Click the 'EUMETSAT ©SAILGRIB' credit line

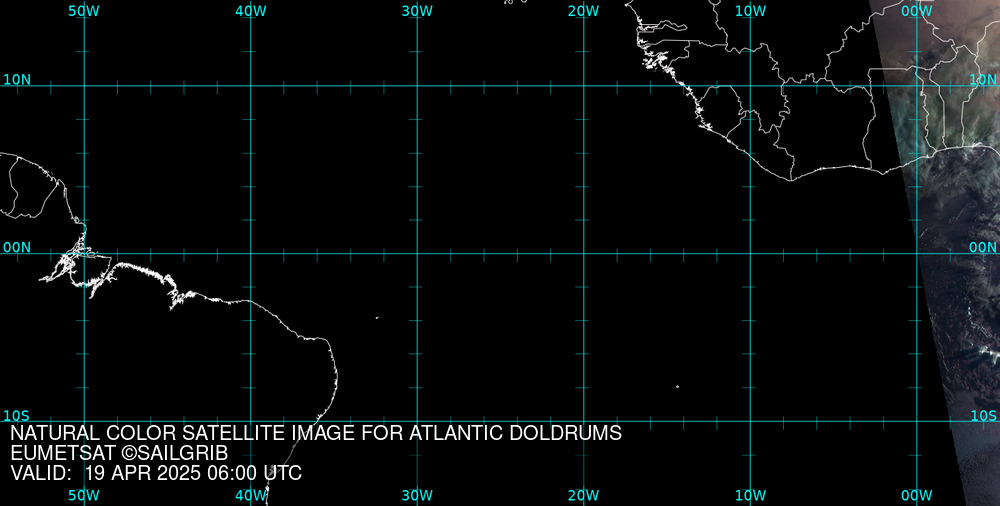point(119,453)
